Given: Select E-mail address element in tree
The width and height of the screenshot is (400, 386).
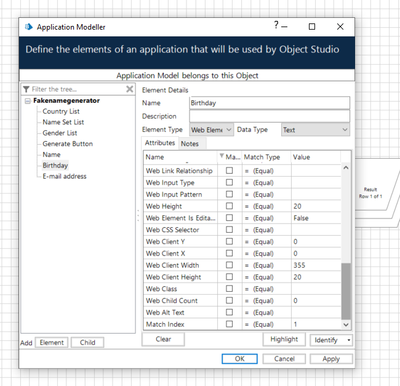Looking at the screenshot, I should click(64, 176).
